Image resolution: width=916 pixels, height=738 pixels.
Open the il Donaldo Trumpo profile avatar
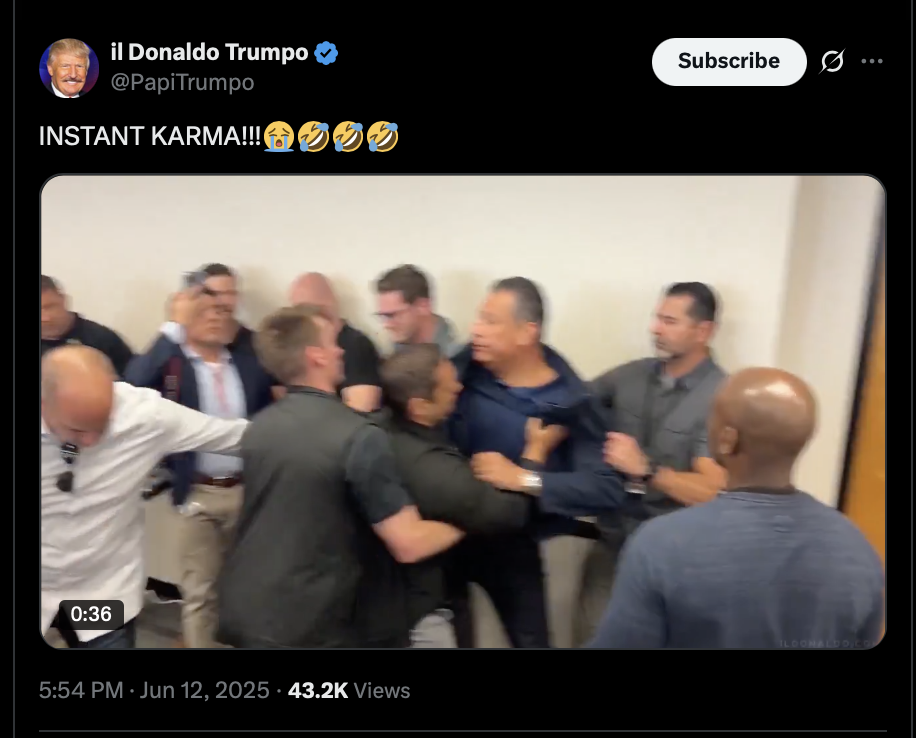pos(69,68)
